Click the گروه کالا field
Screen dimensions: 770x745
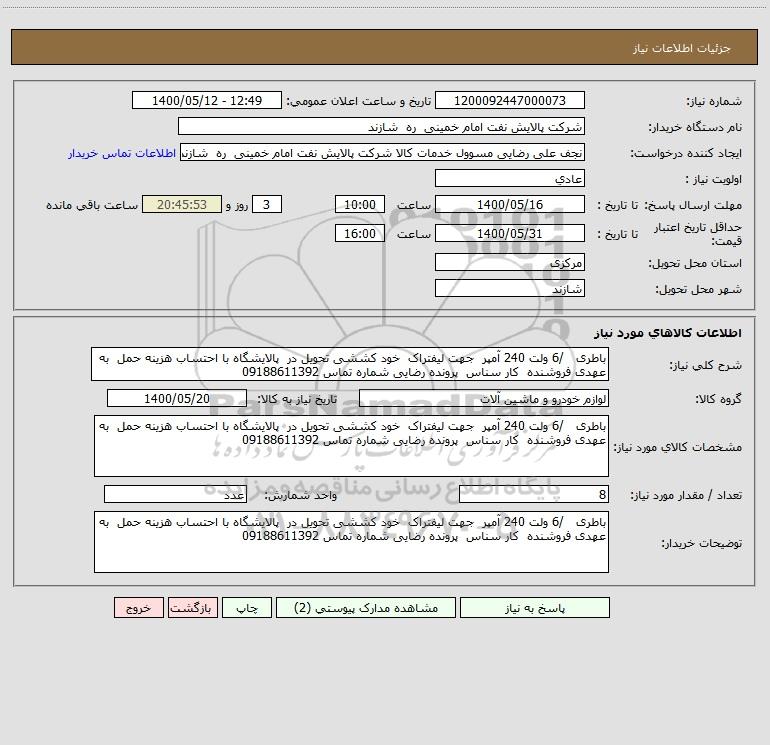tap(483, 399)
